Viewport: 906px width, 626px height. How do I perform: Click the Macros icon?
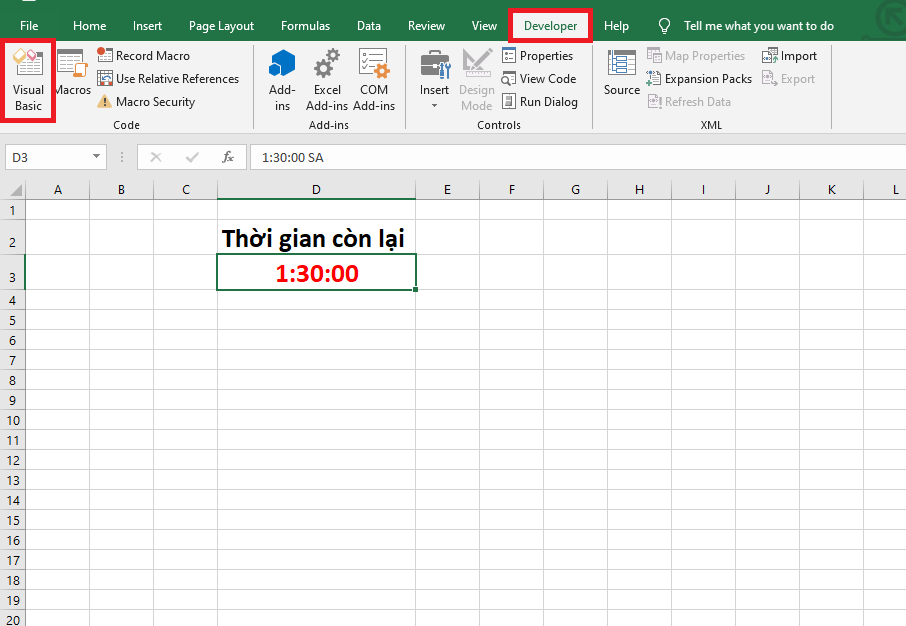pos(72,75)
